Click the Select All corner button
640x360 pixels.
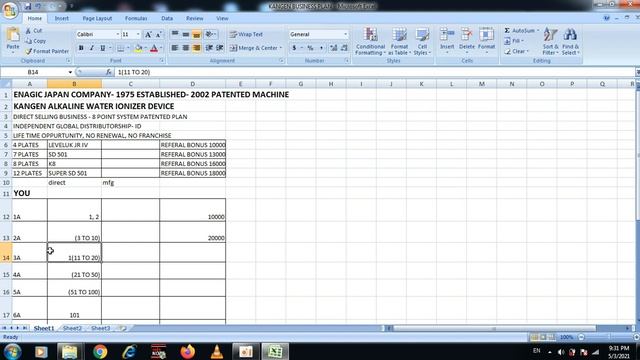coord(6,84)
